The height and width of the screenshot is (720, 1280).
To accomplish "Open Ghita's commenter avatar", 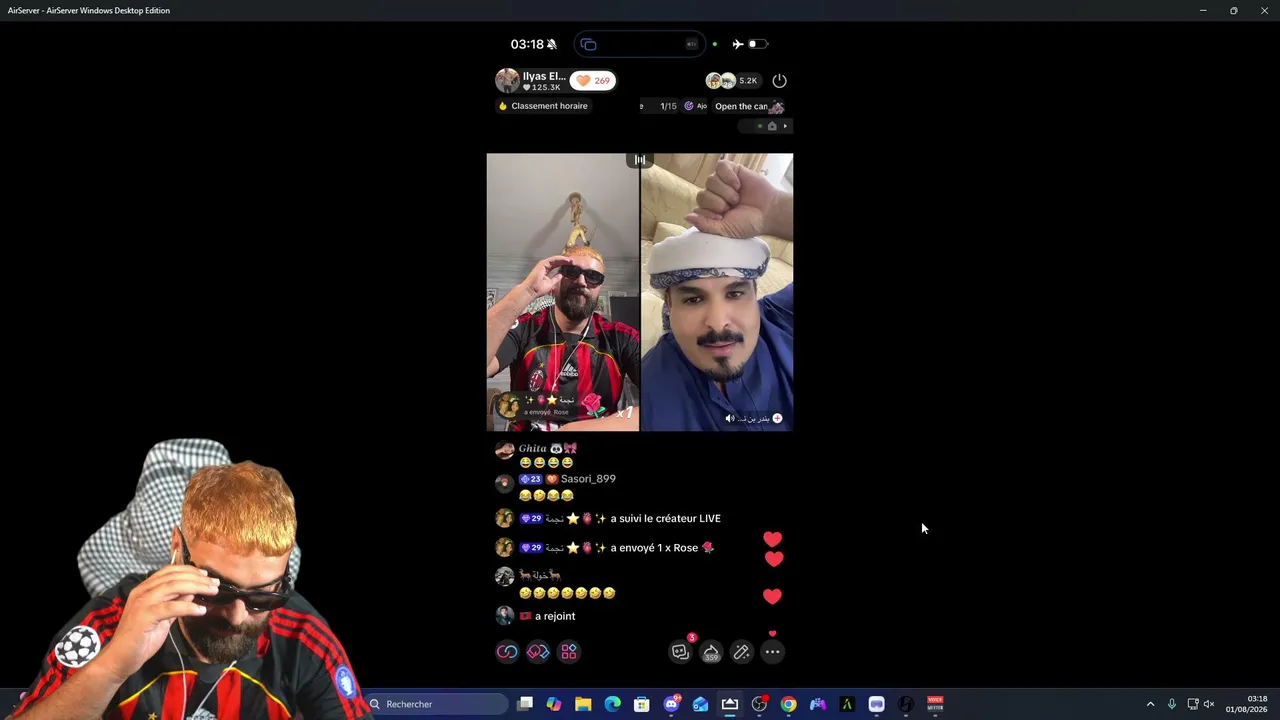I will 504,451.
